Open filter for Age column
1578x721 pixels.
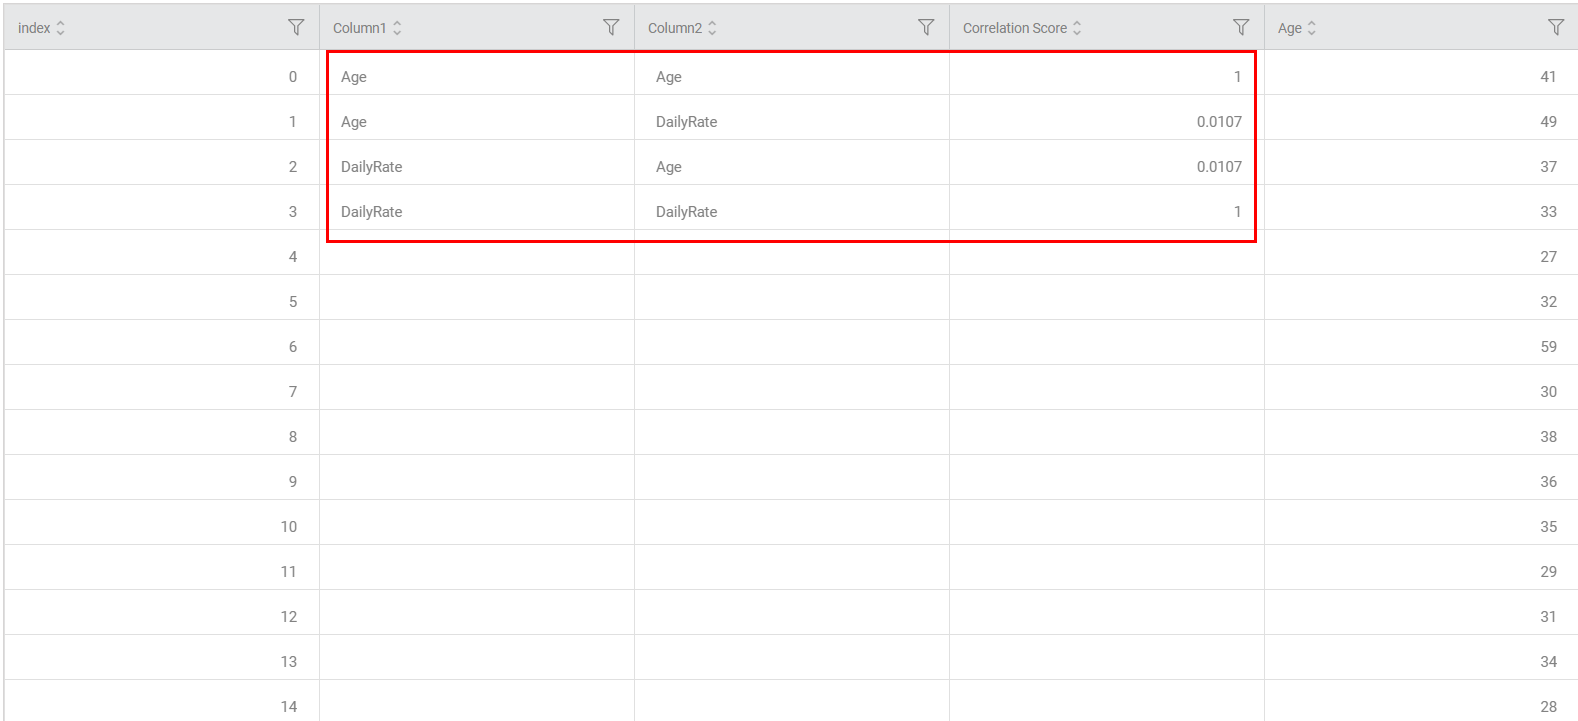[1556, 27]
